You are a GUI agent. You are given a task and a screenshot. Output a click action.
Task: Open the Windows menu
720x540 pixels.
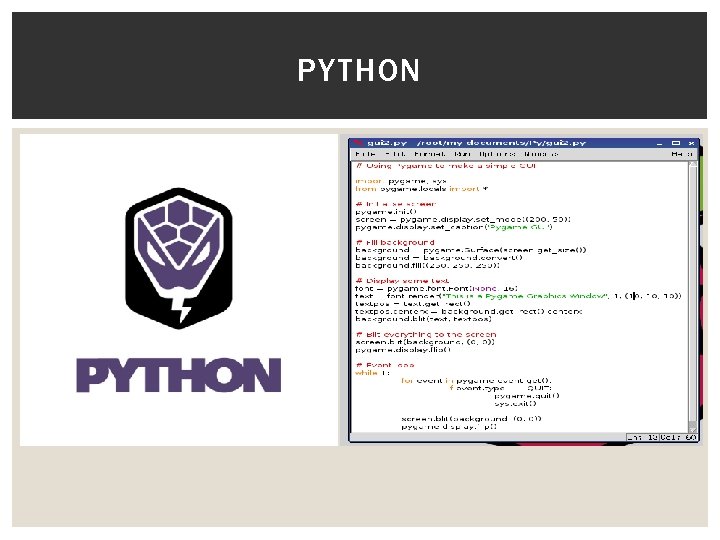click(541, 154)
